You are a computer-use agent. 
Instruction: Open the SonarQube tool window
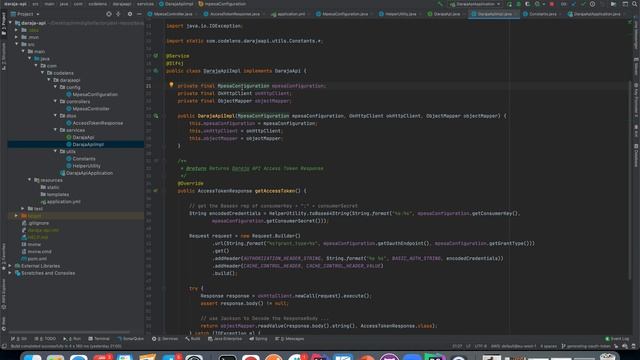coord(131,339)
